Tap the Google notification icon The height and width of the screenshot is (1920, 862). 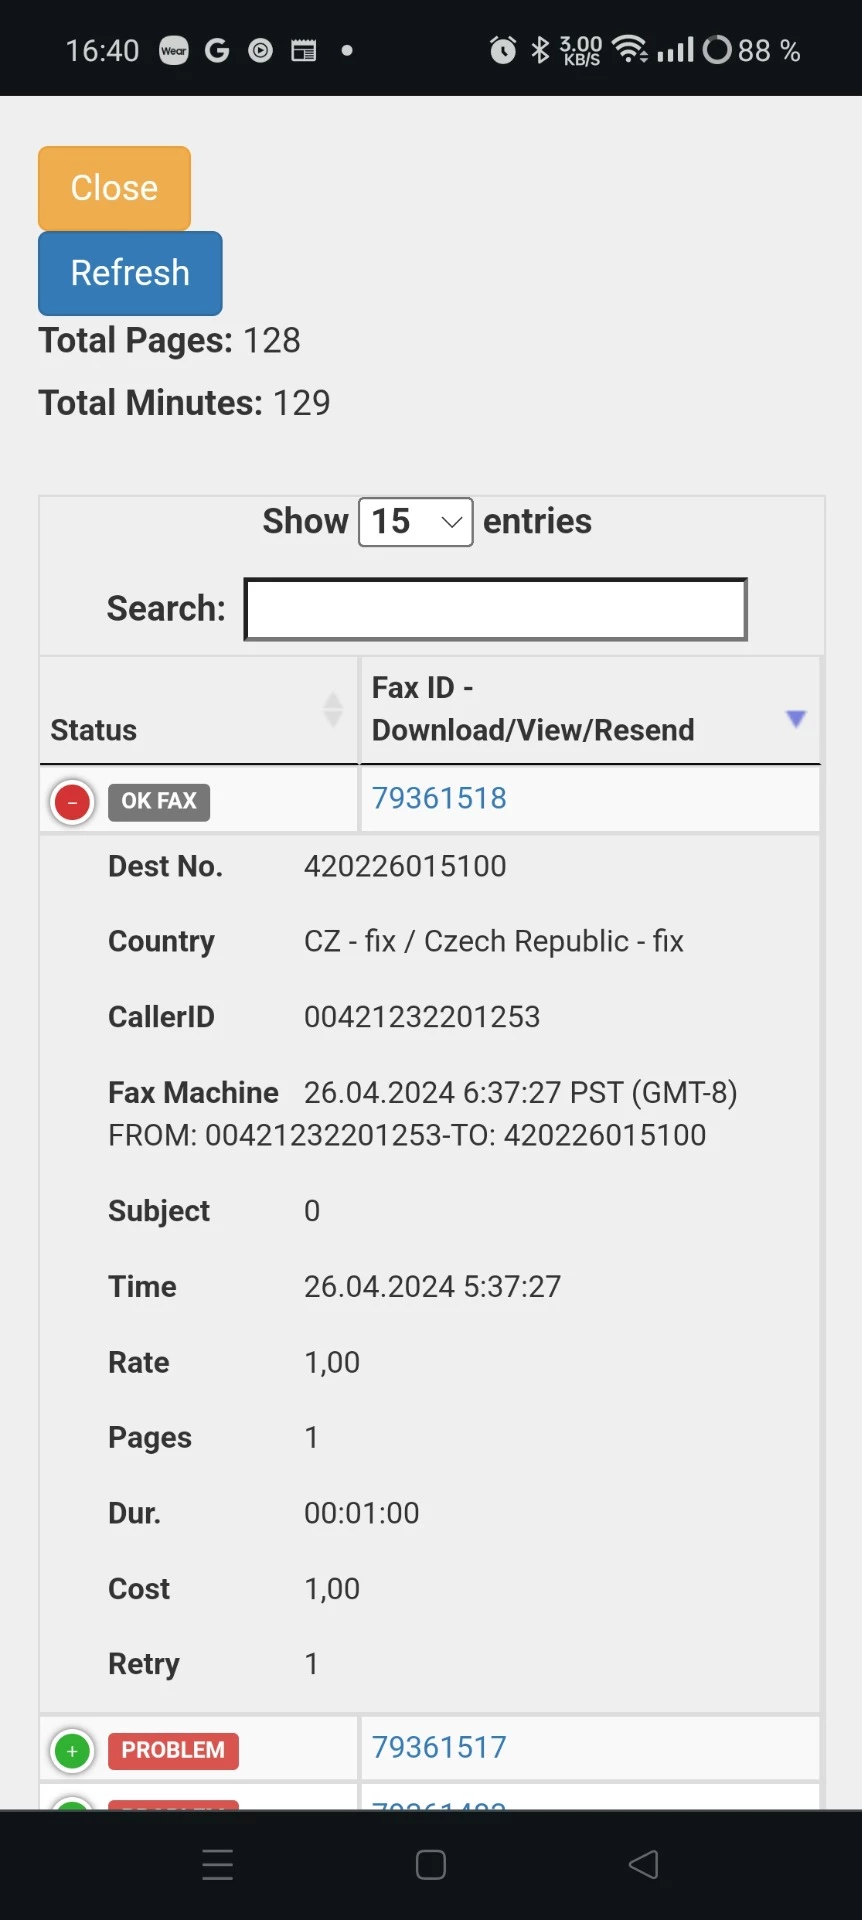point(217,50)
